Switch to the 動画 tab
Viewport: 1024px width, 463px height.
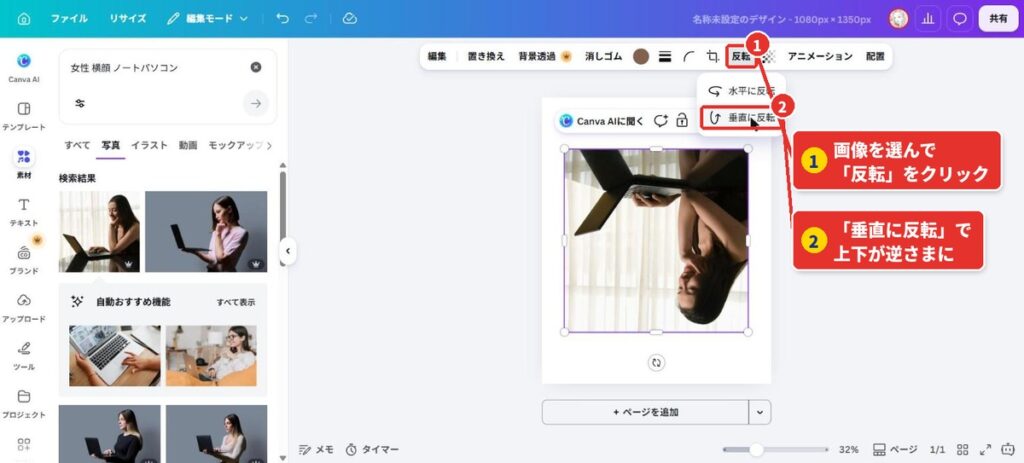188,146
